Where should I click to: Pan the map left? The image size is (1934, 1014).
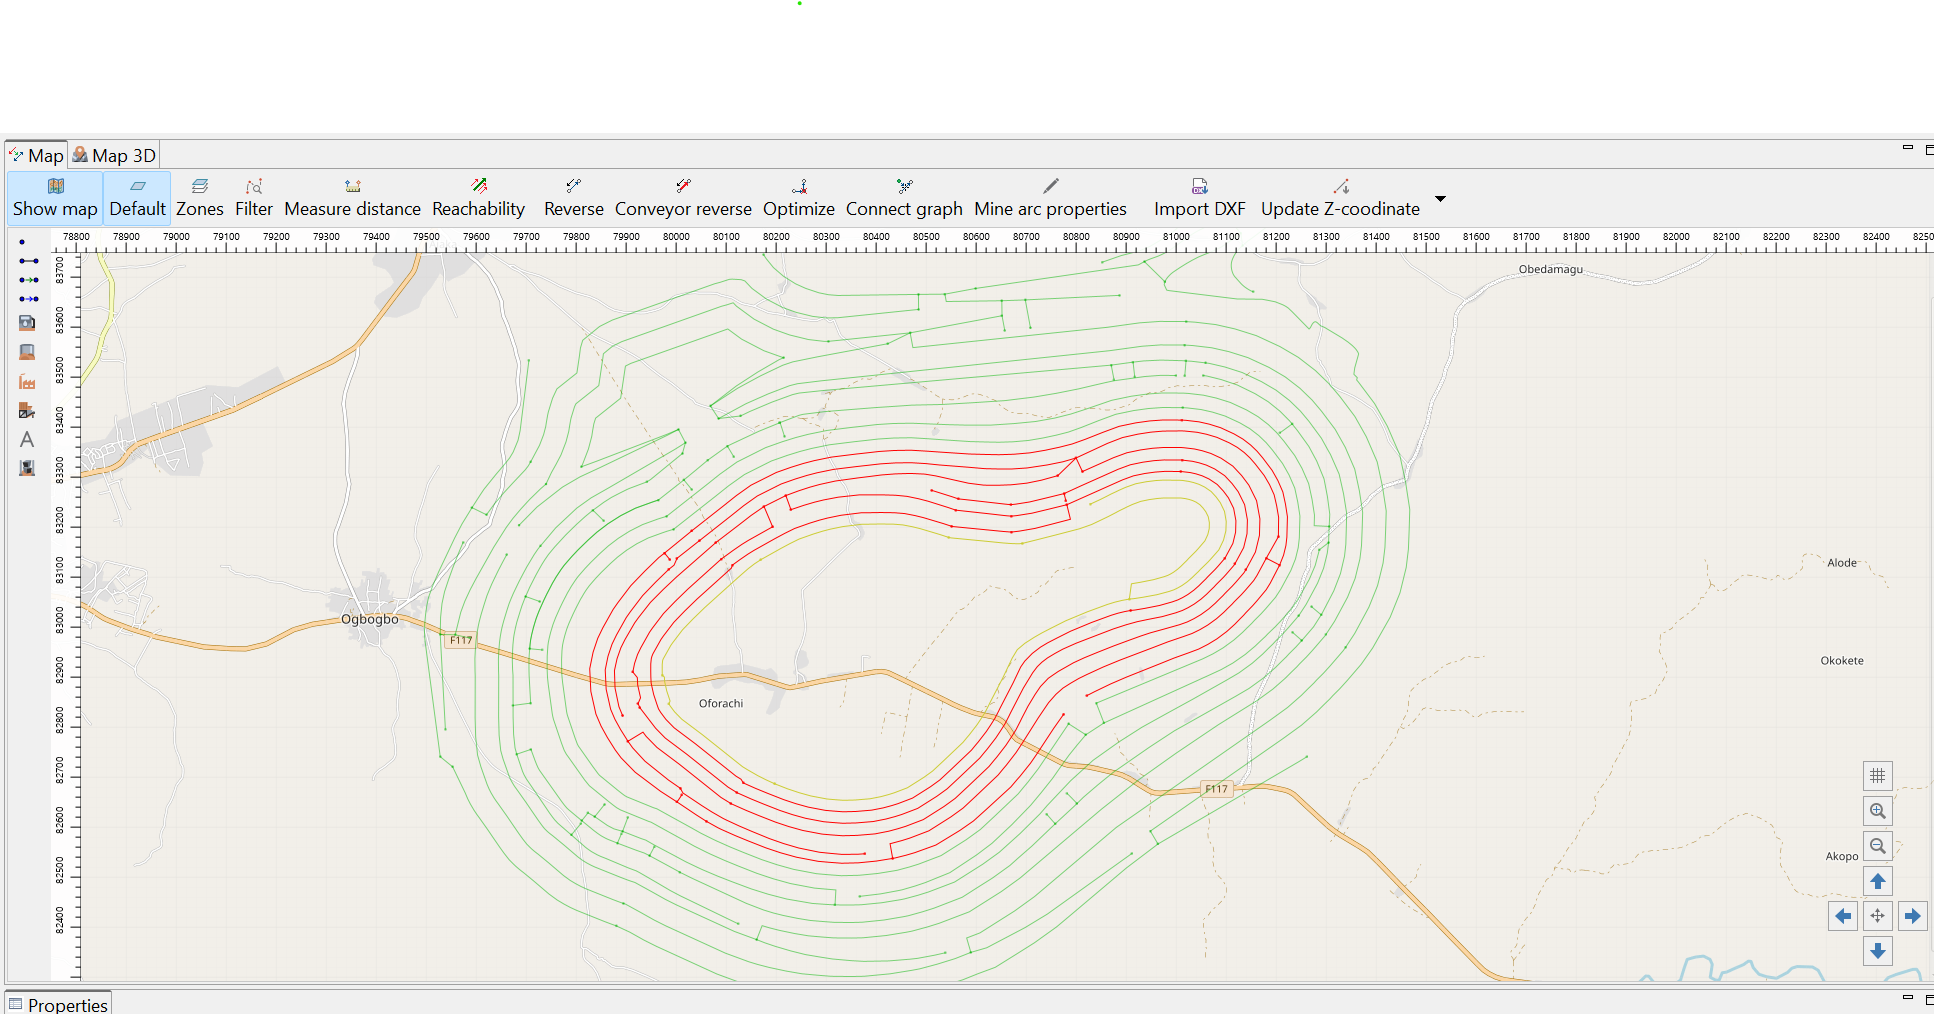1842,916
